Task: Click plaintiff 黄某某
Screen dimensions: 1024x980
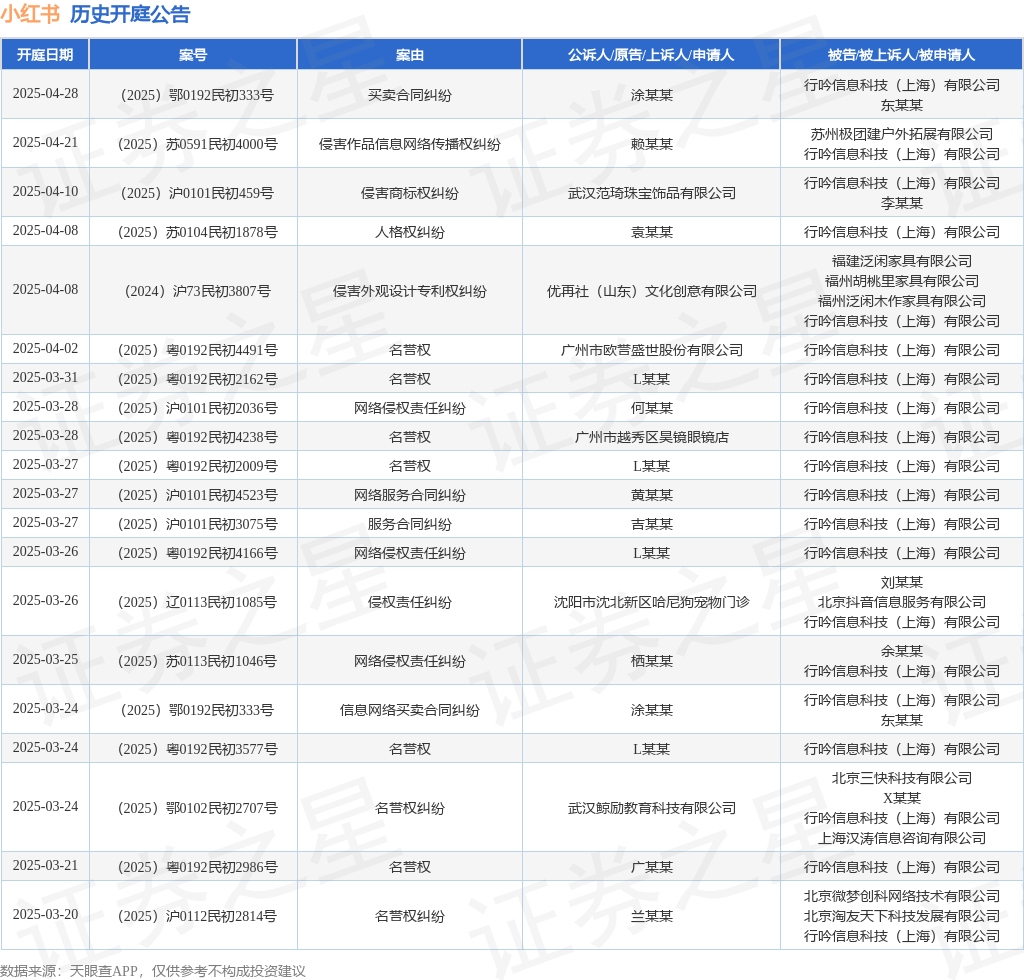Action: click(651, 496)
